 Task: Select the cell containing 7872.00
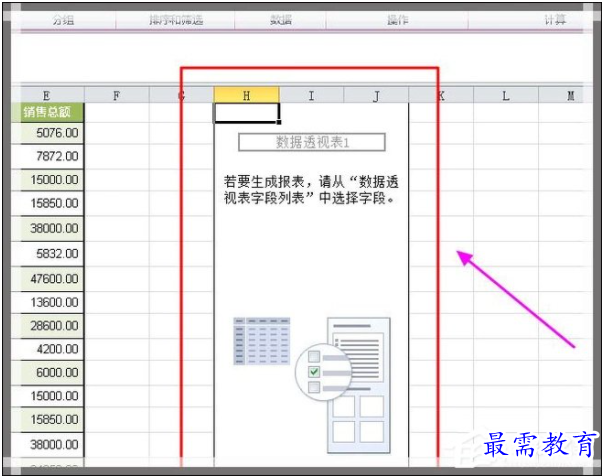(x=48, y=156)
